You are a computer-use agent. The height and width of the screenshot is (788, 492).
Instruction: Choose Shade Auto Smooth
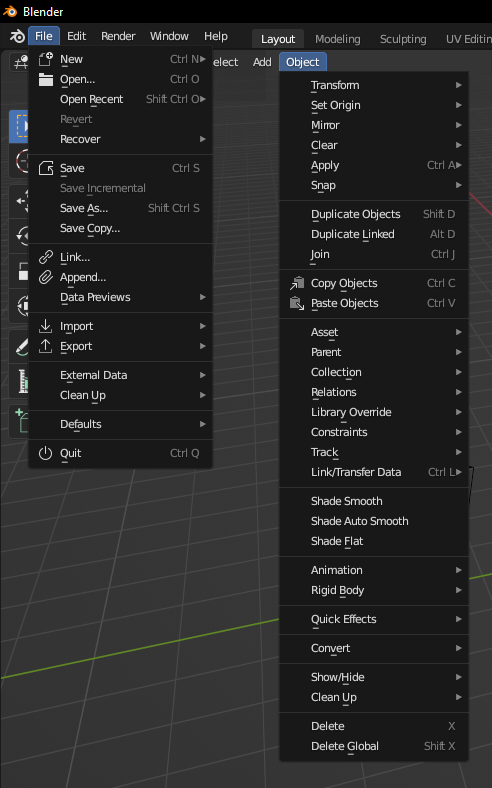click(x=374, y=521)
